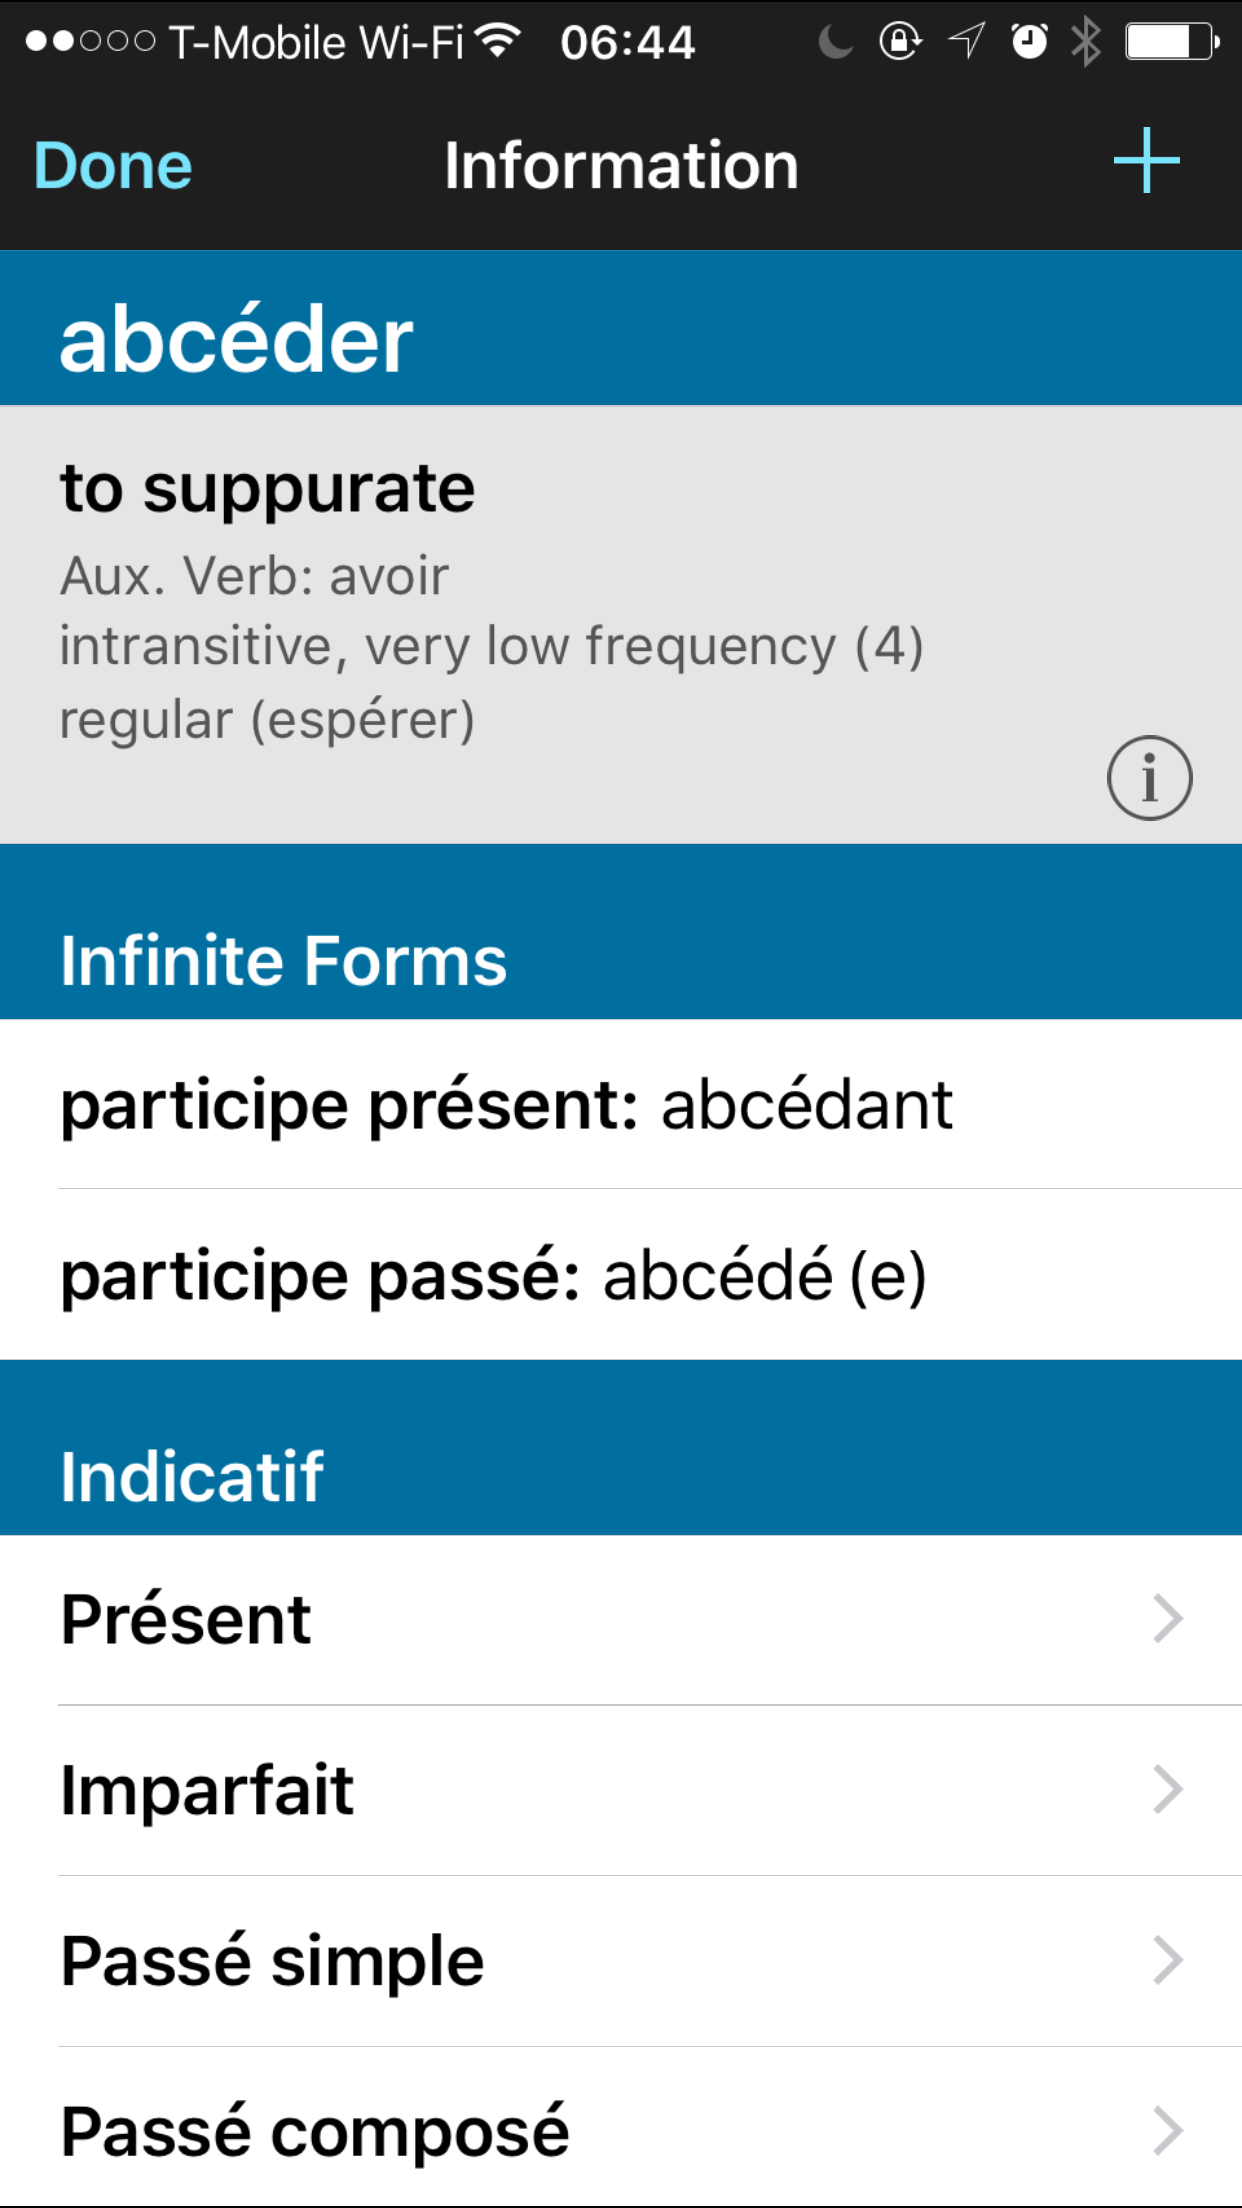
Task: Tap the plus add icon
Action: (1146, 161)
